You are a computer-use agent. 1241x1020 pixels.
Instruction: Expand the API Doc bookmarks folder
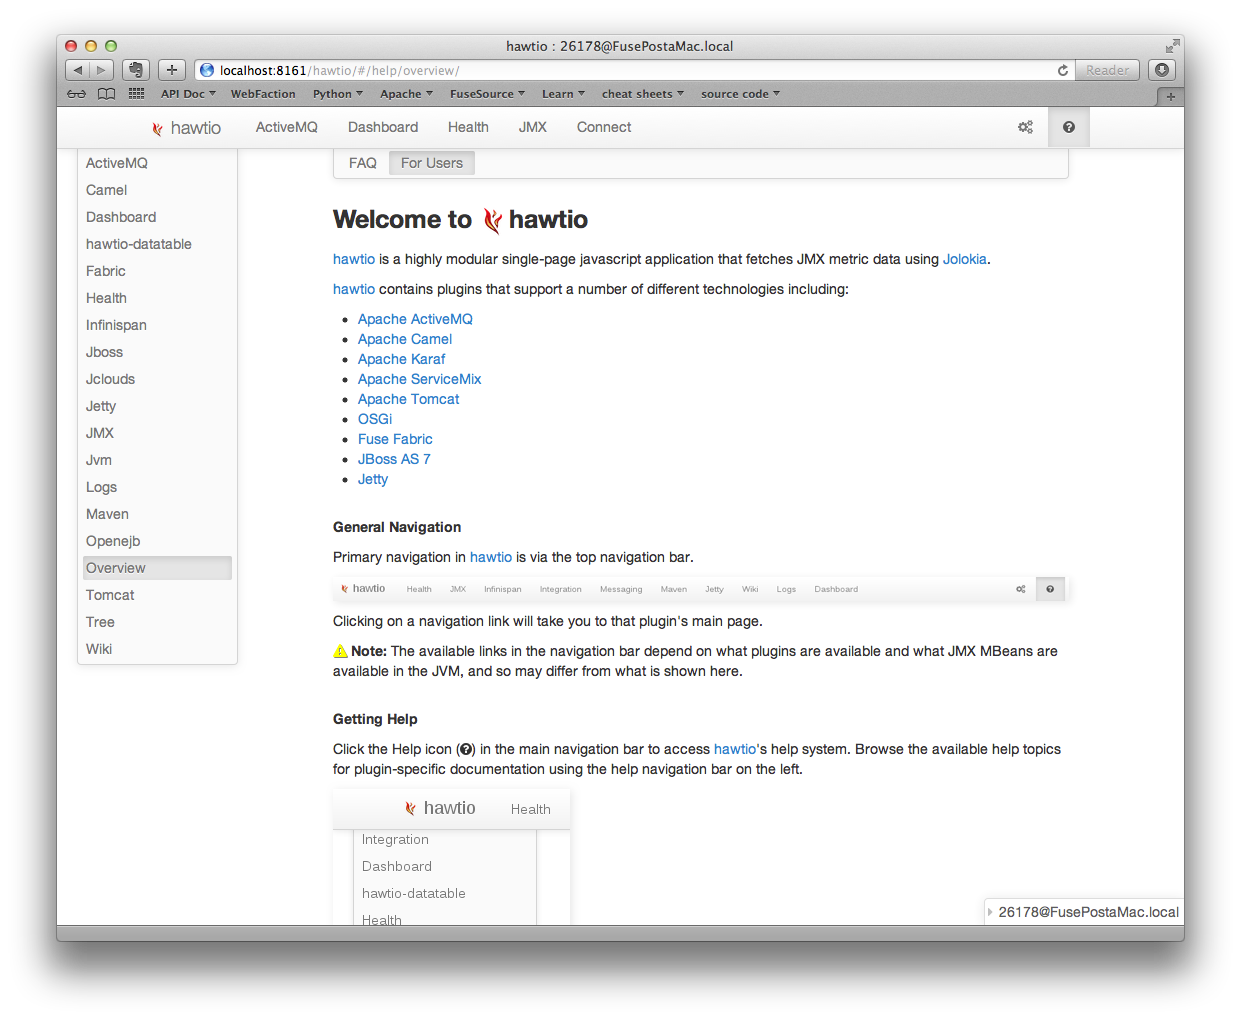[188, 94]
